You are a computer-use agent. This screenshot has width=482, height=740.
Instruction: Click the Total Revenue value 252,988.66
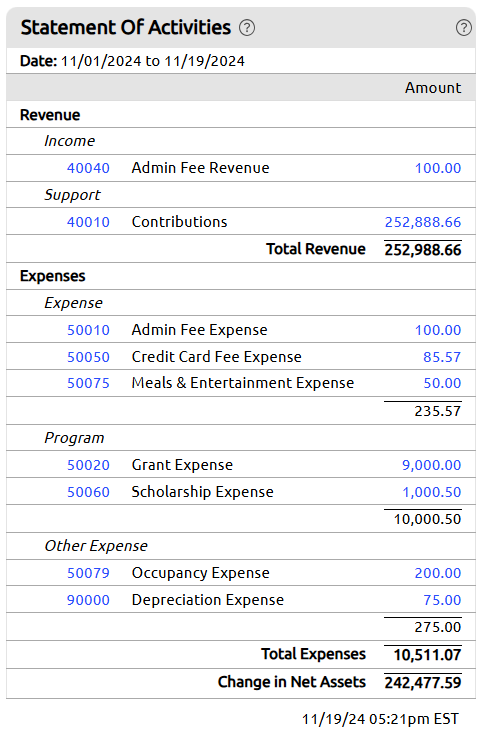pos(423,250)
